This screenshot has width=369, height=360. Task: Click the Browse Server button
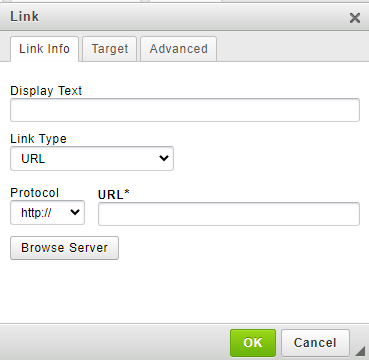coord(64,248)
